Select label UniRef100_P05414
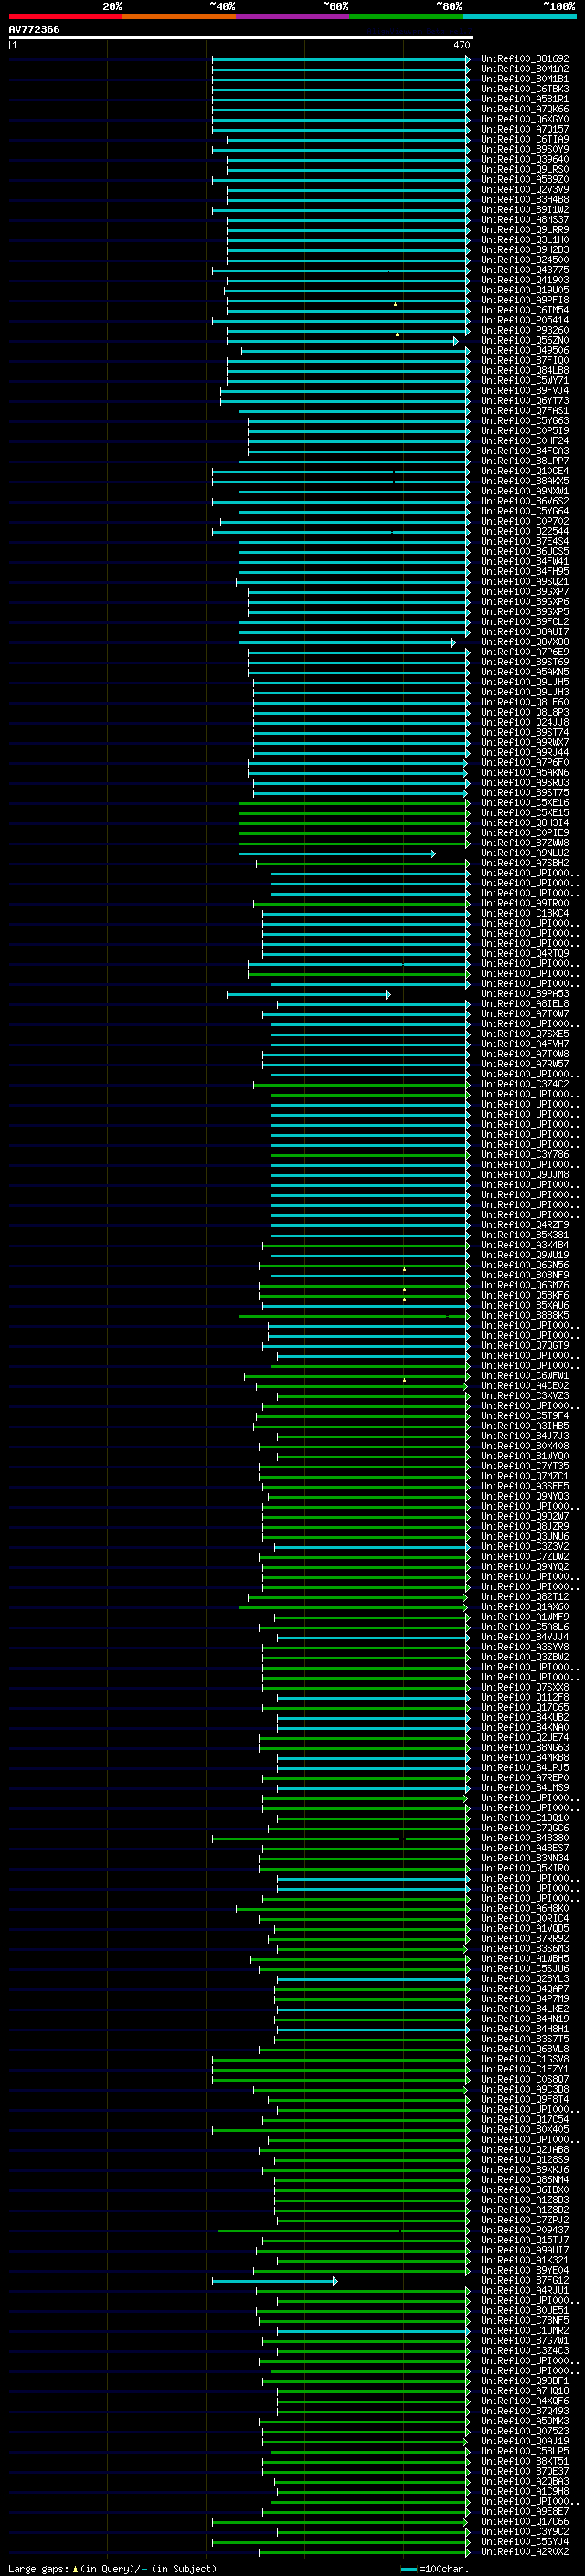The image size is (585, 2576). pyautogui.click(x=524, y=320)
